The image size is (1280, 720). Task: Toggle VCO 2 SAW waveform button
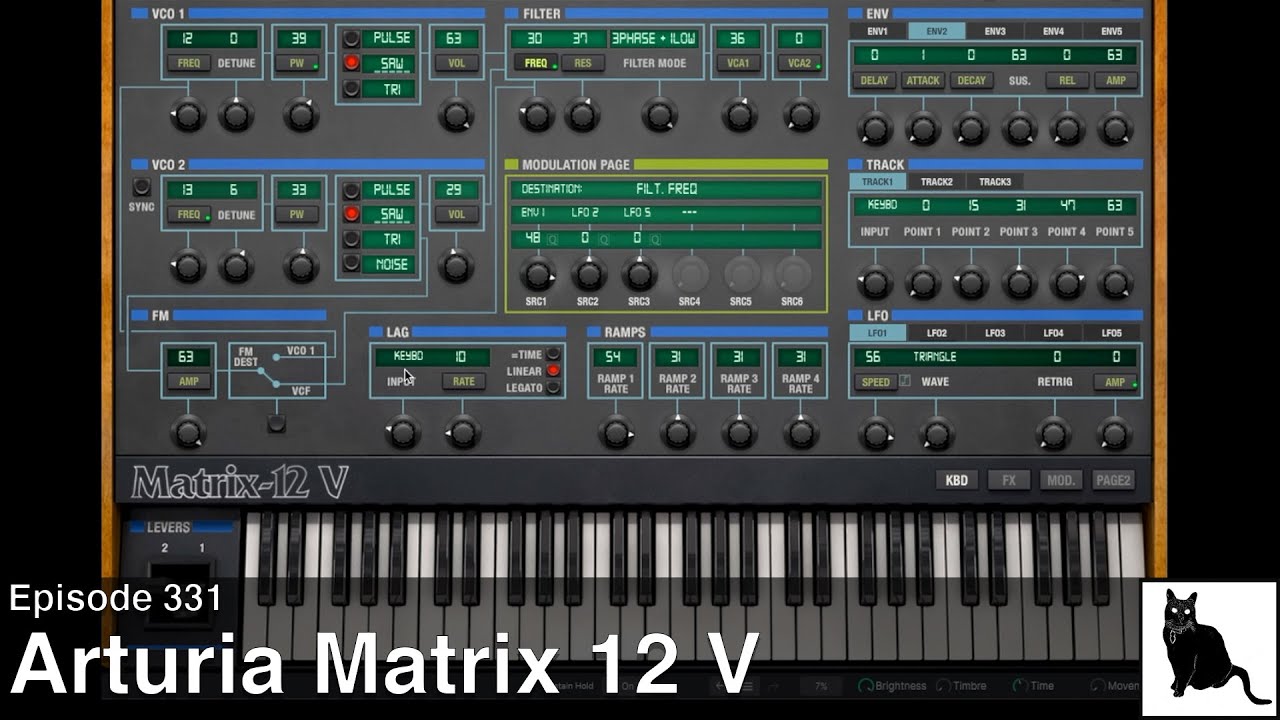coord(352,214)
